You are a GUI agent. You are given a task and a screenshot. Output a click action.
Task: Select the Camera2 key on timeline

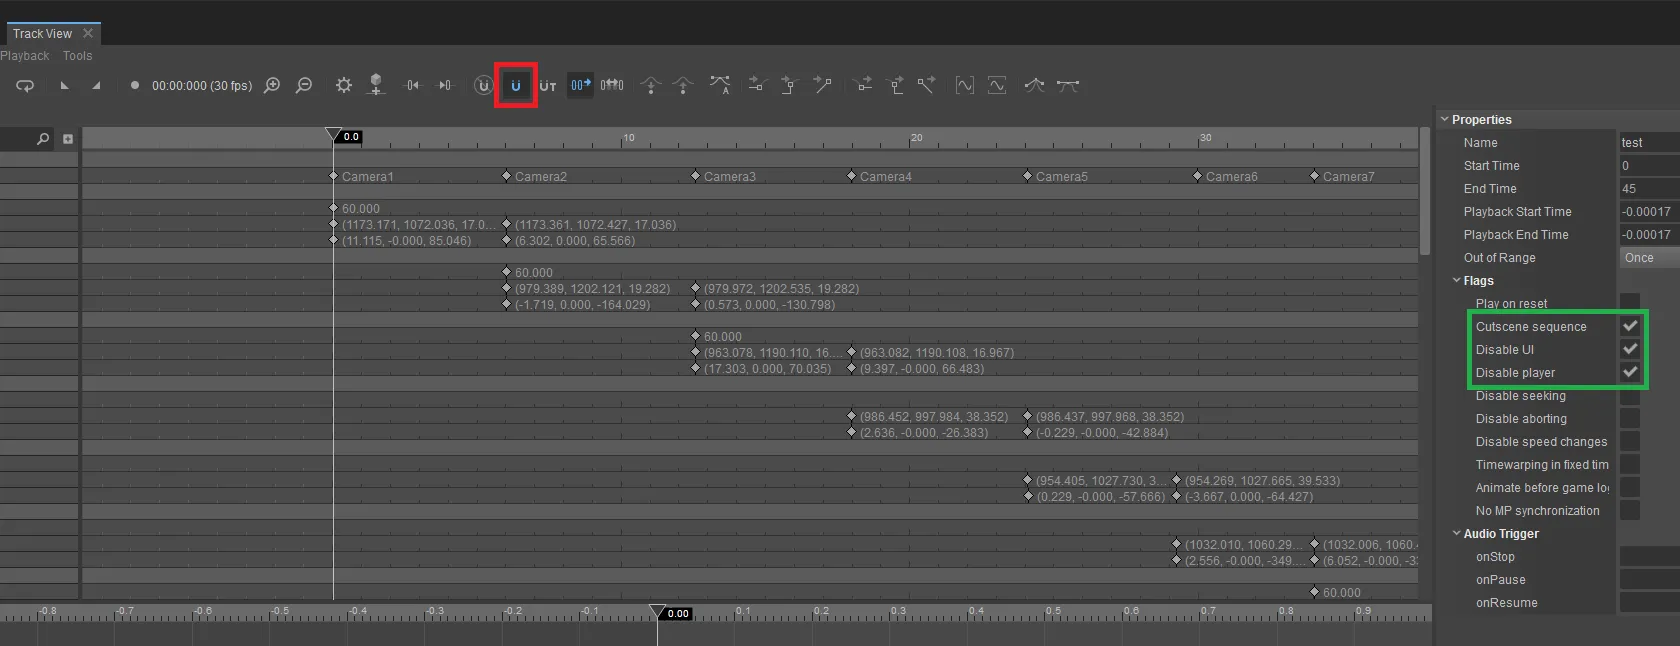tap(507, 176)
